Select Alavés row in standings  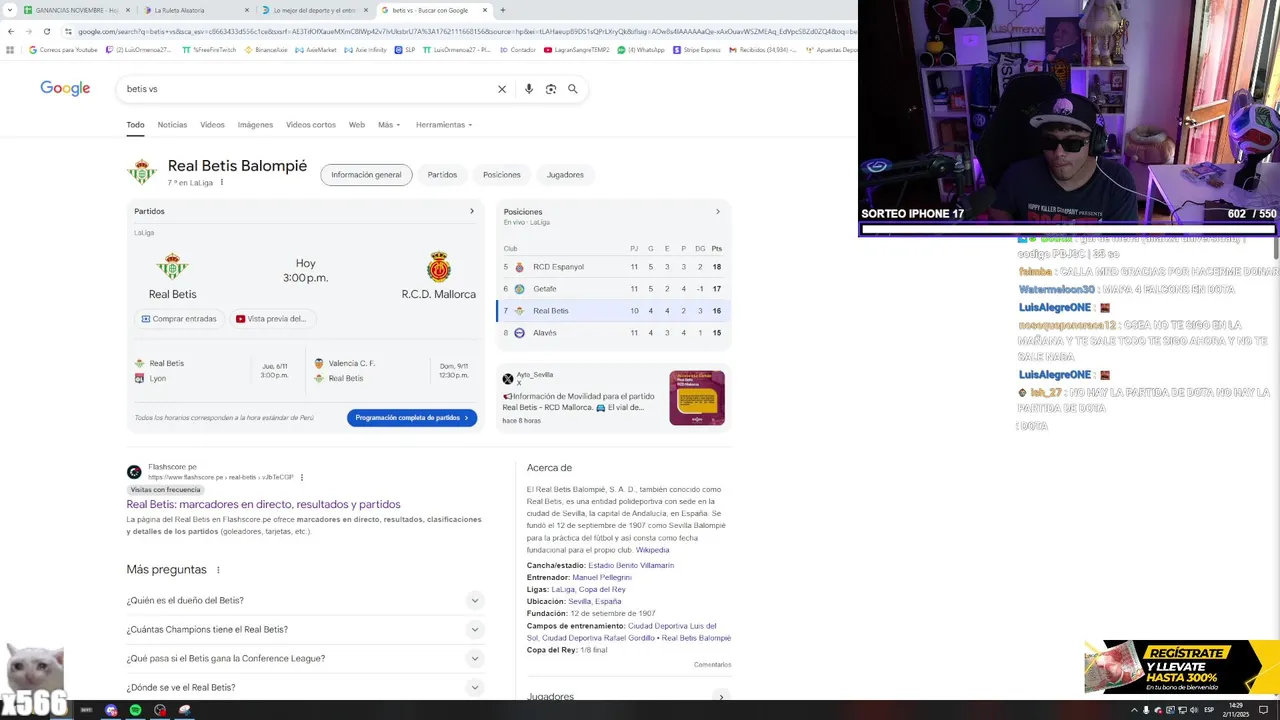click(613, 333)
